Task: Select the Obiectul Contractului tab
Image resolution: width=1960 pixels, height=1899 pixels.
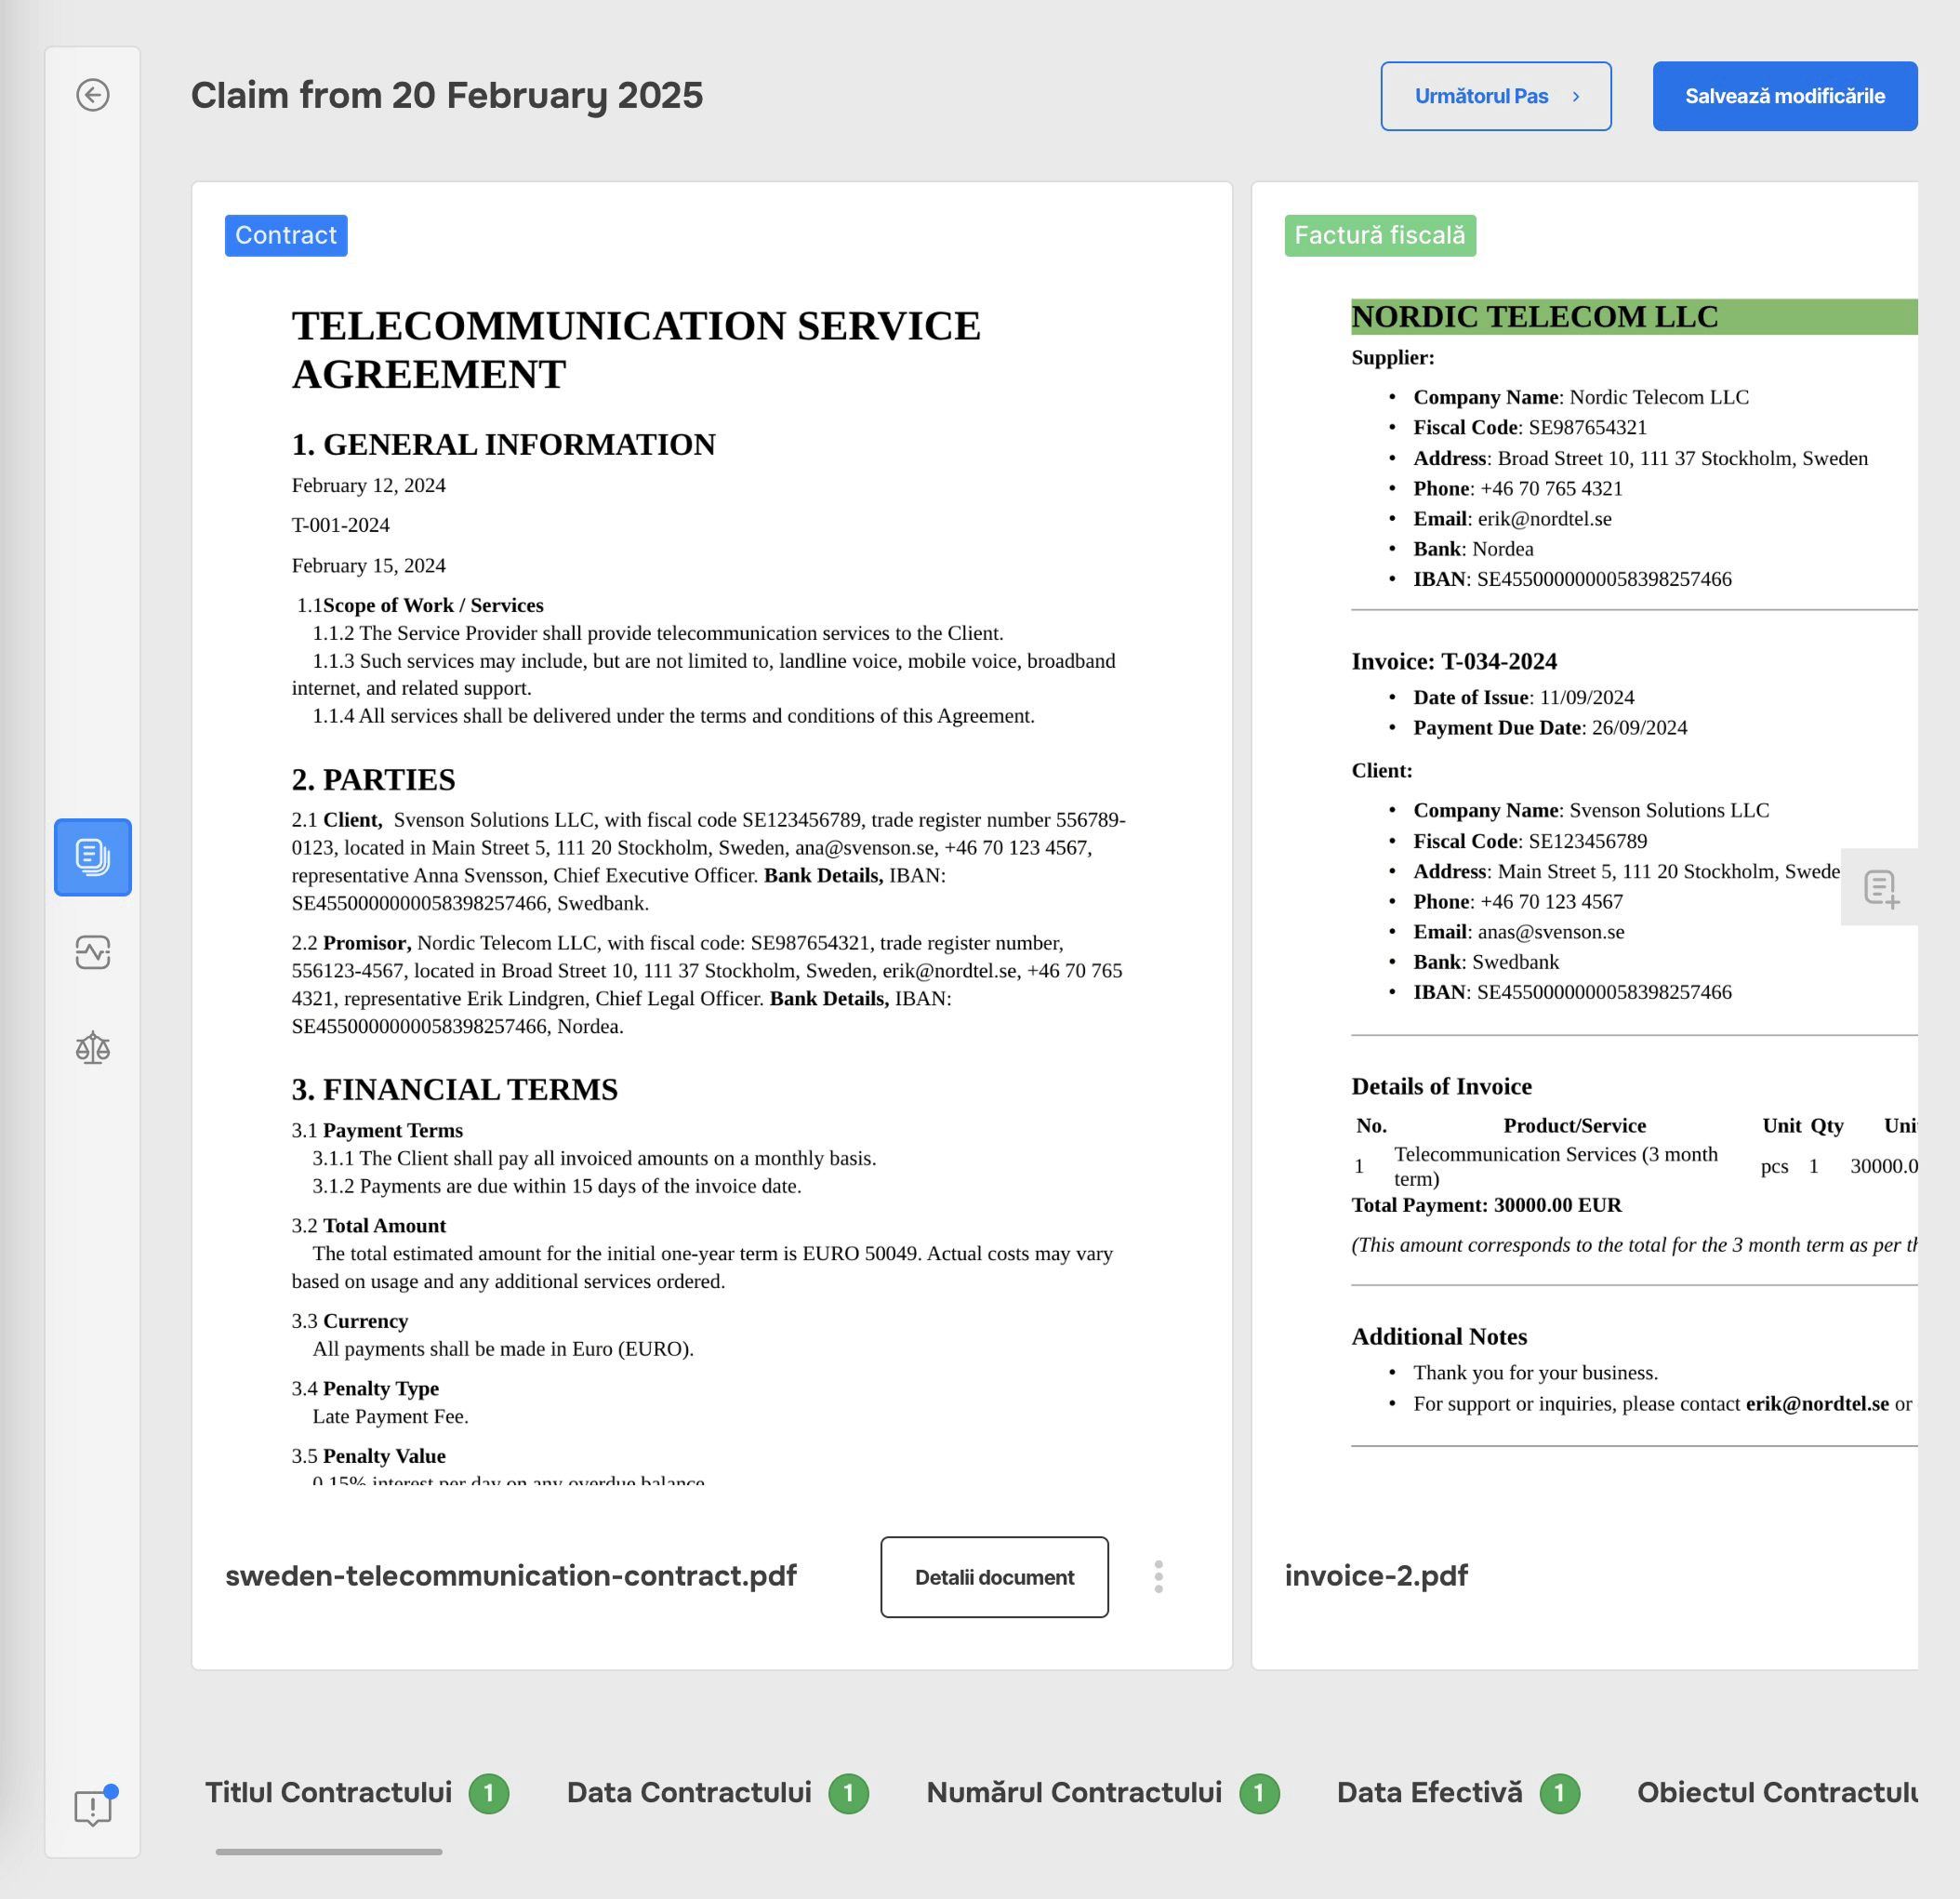Action: [x=1777, y=1792]
